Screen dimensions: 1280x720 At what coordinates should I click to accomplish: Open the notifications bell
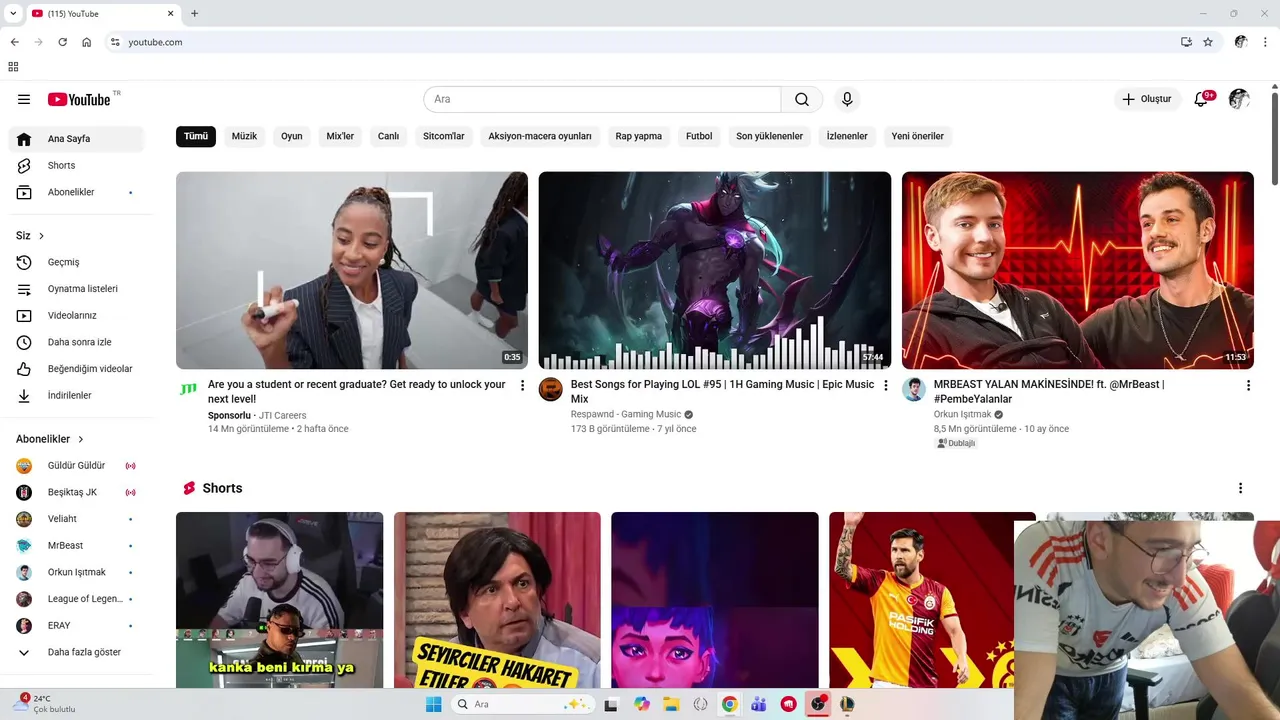1202,99
